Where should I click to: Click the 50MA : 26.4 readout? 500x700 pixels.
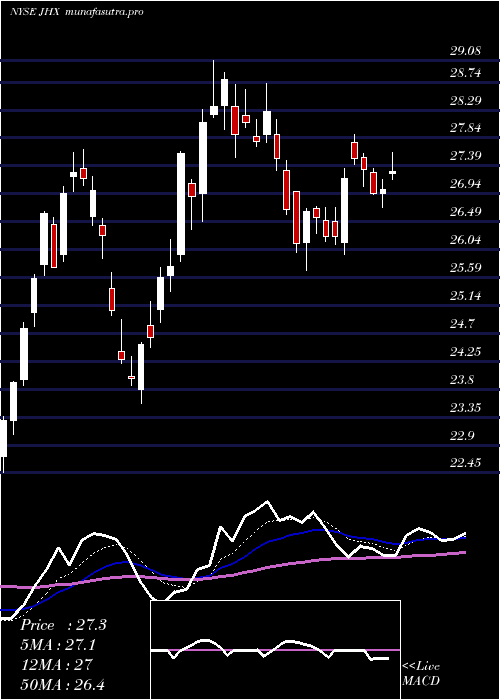(62, 684)
